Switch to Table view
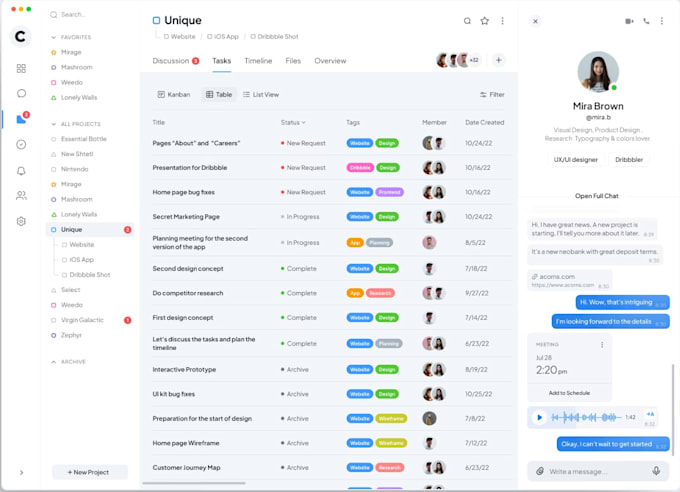 219,95
